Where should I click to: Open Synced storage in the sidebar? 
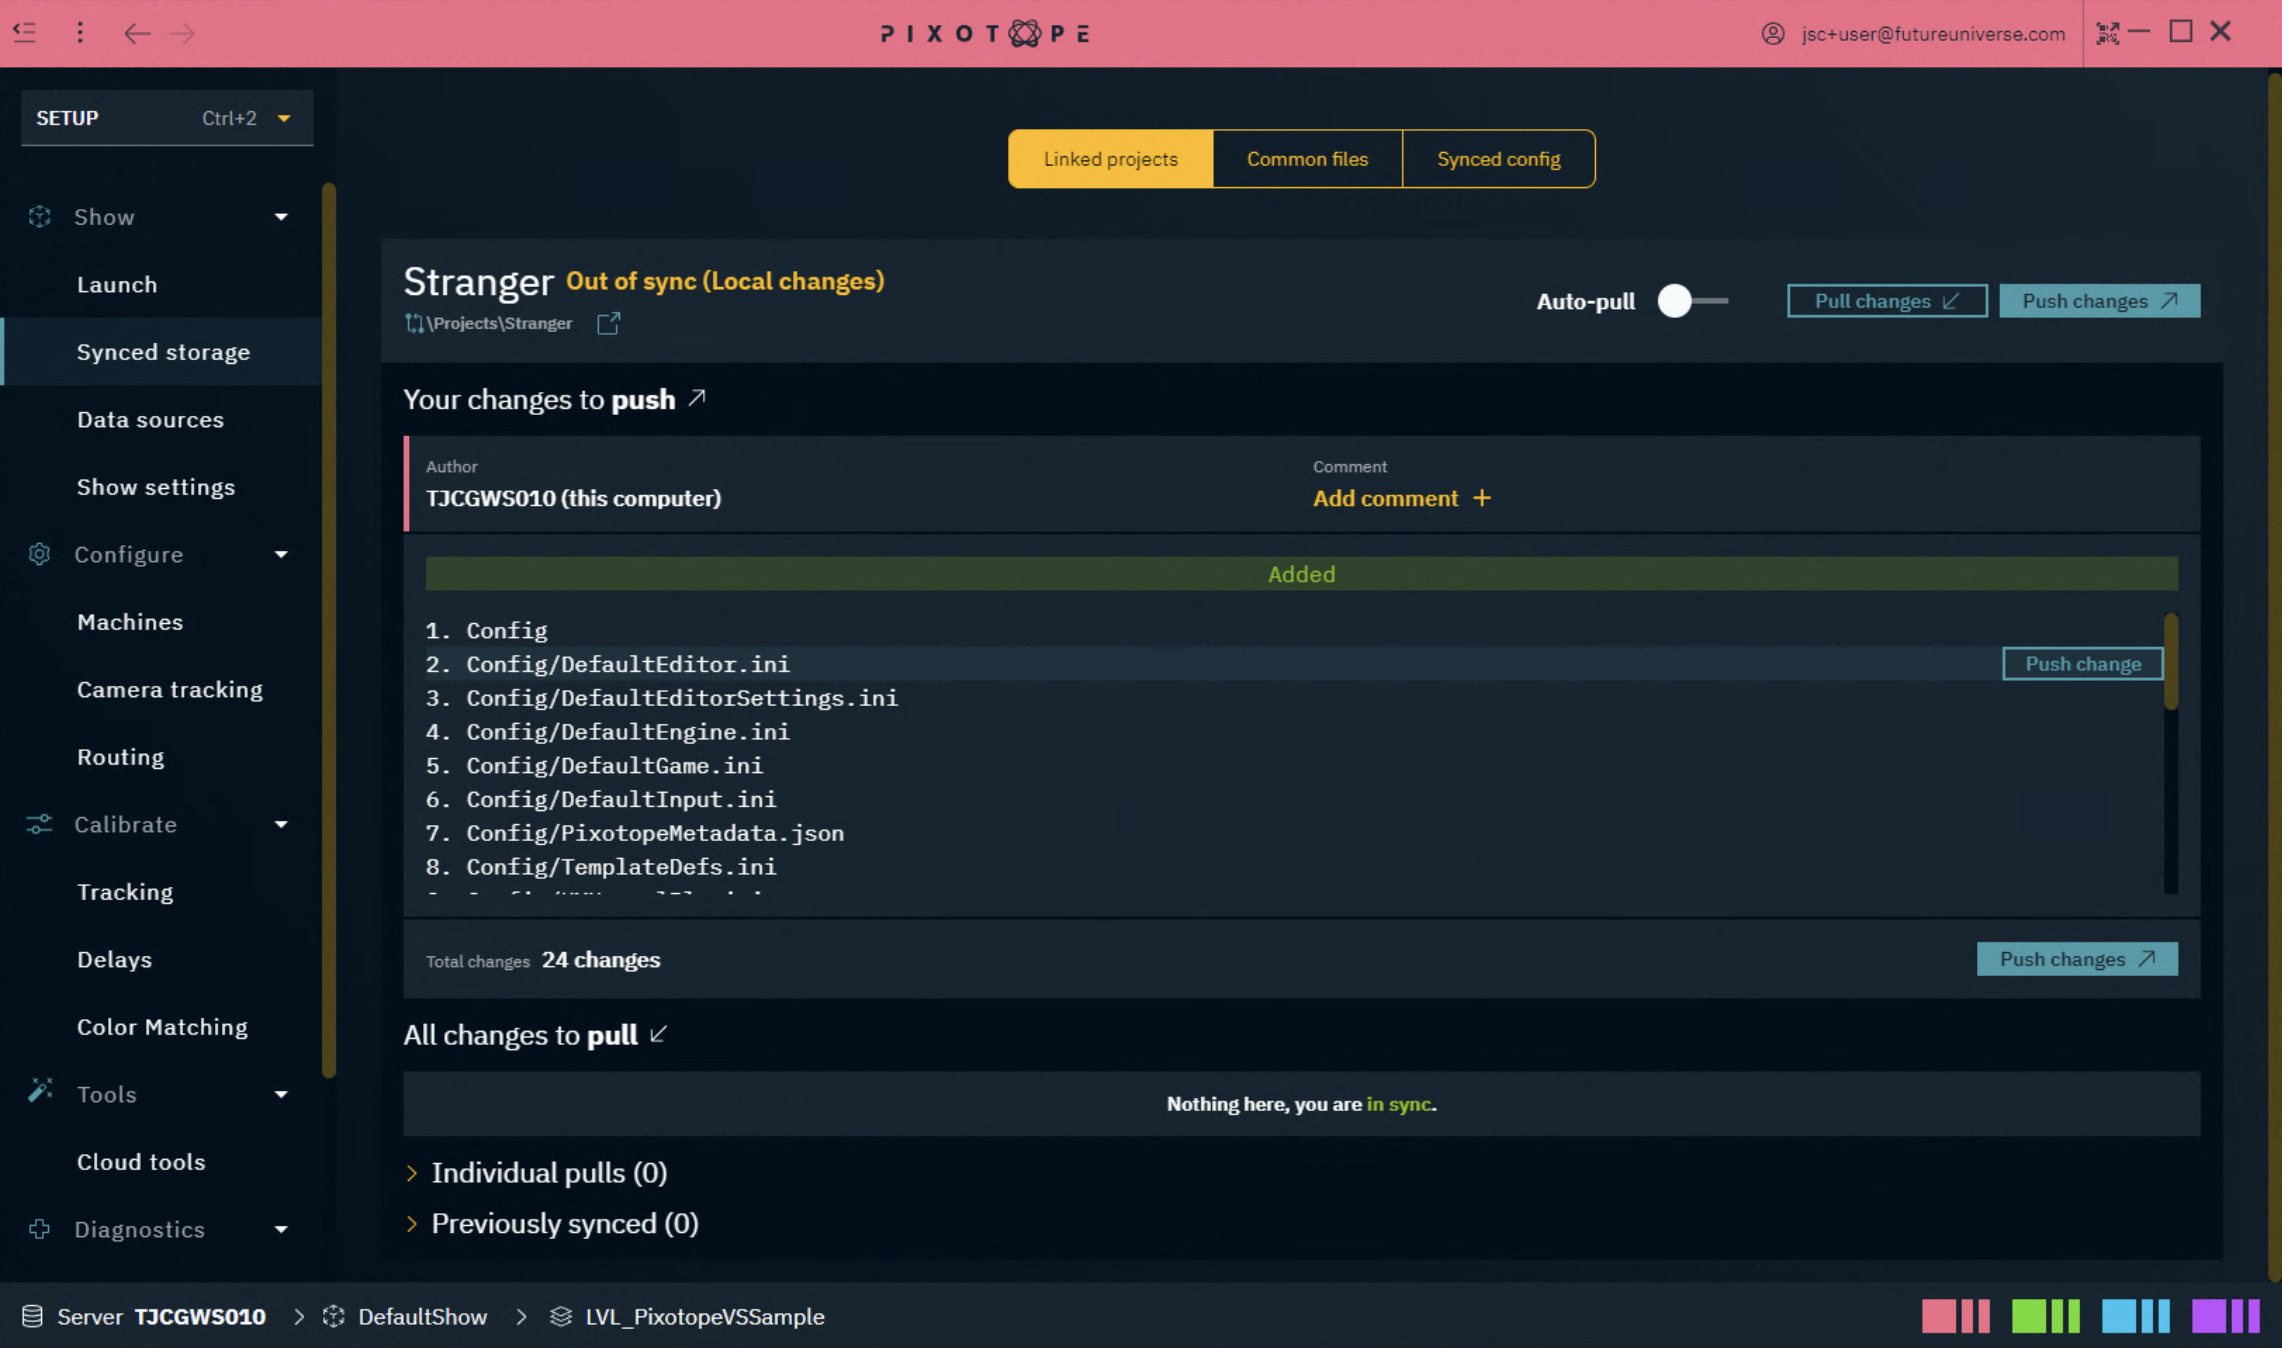pos(162,352)
